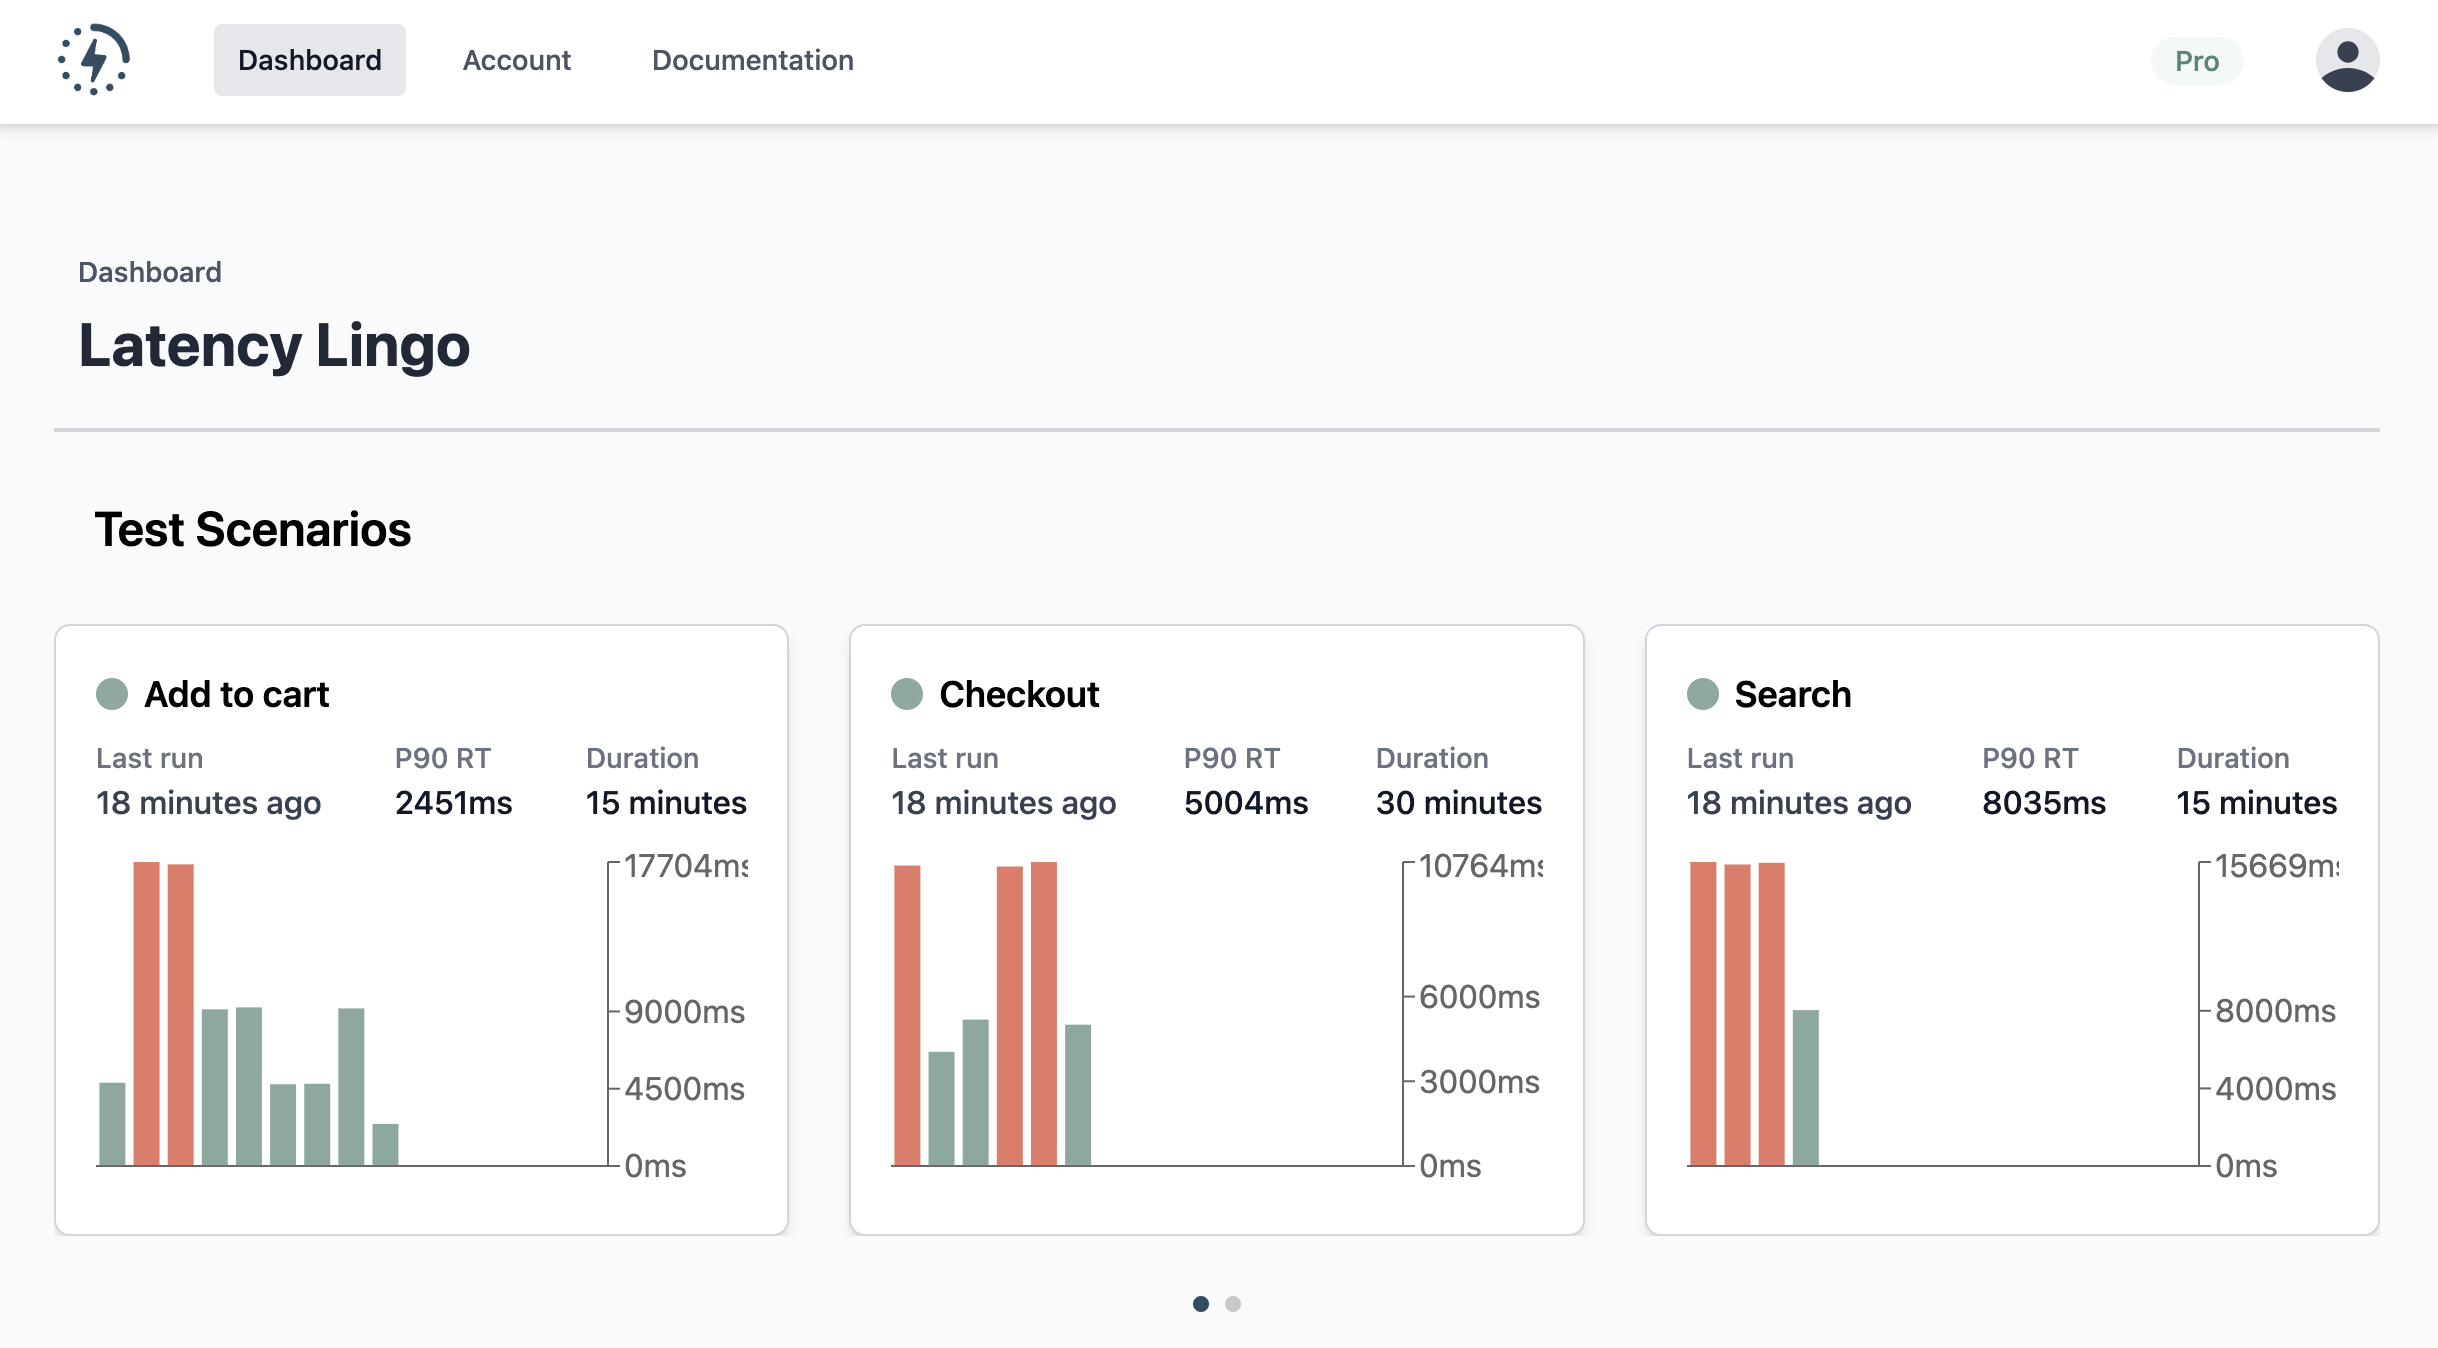Viewport: 2438px width, 1348px height.
Task: Click the 4500ms axis label
Action: tap(685, 1089)
